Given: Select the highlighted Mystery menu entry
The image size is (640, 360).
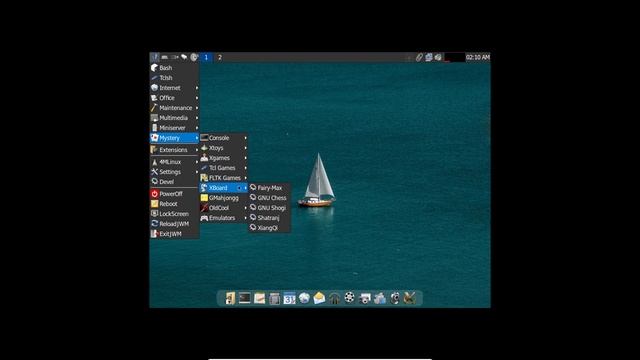Looking at the screenshot, I should [x=174, y=138].
